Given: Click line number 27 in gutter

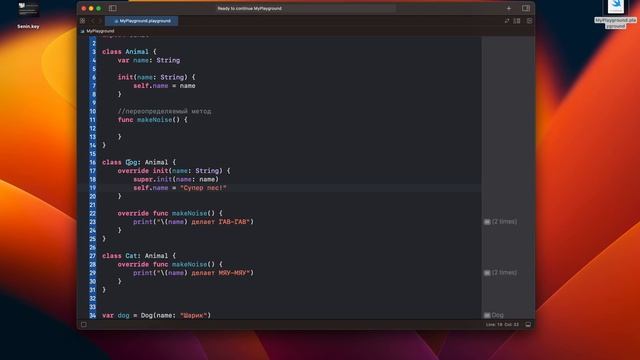Looking at the screenshot, I should tap(93, 256).
